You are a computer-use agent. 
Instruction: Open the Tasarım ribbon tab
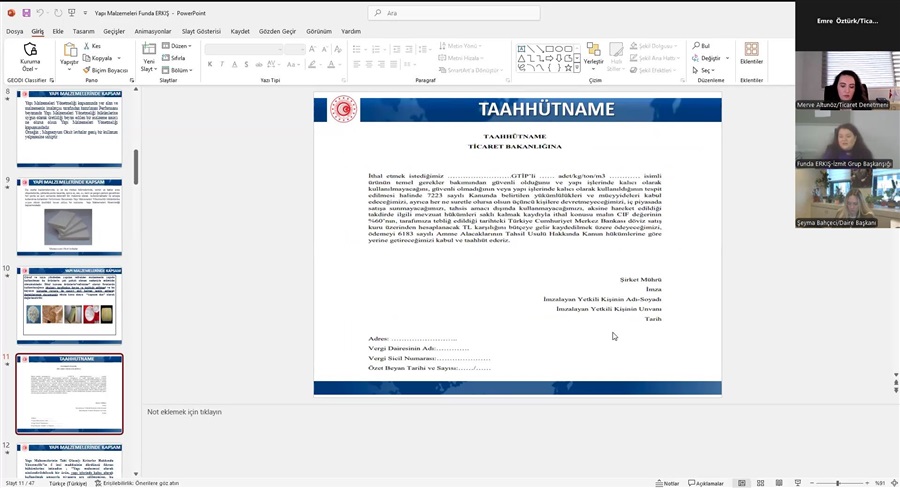[x=83, y=31]
